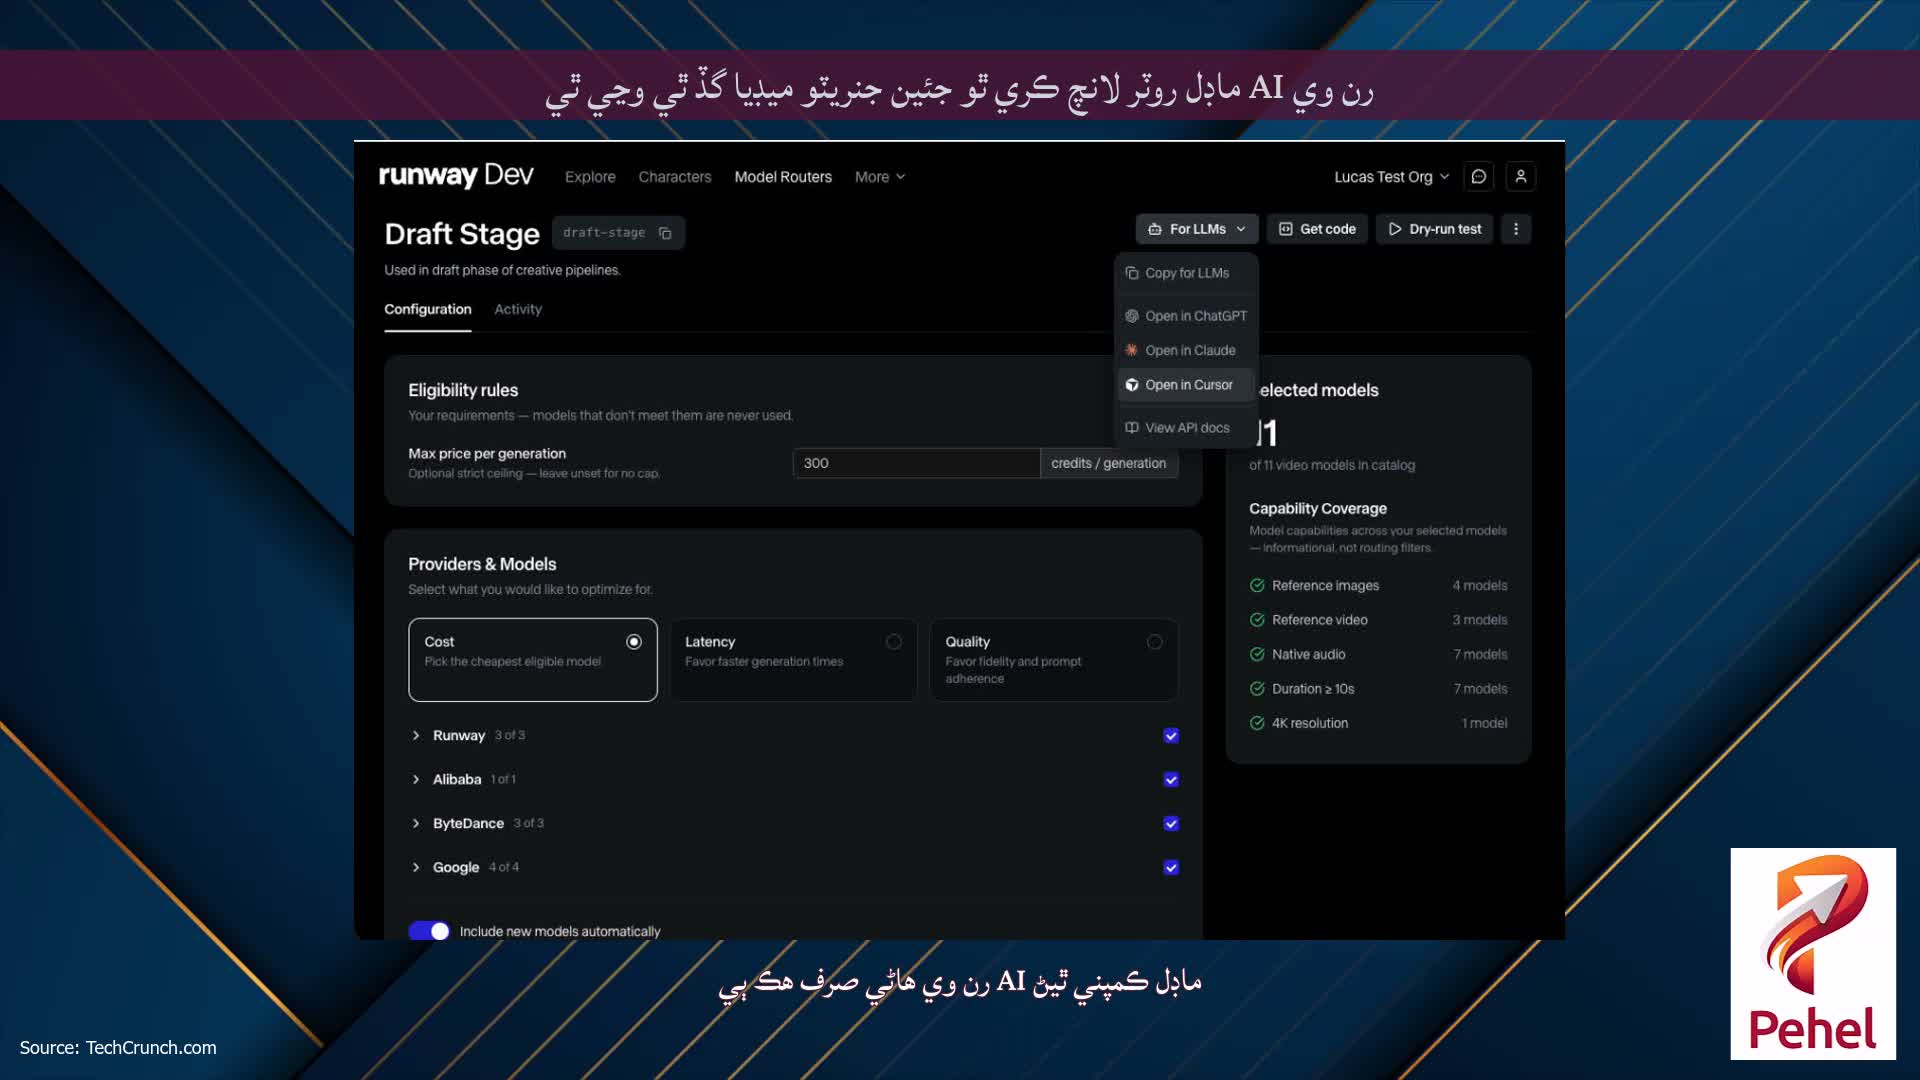The width and height of the screenshot is (1920, 1080).
Task: Click the Capability Coverage heading
Action: [1318, 509]
